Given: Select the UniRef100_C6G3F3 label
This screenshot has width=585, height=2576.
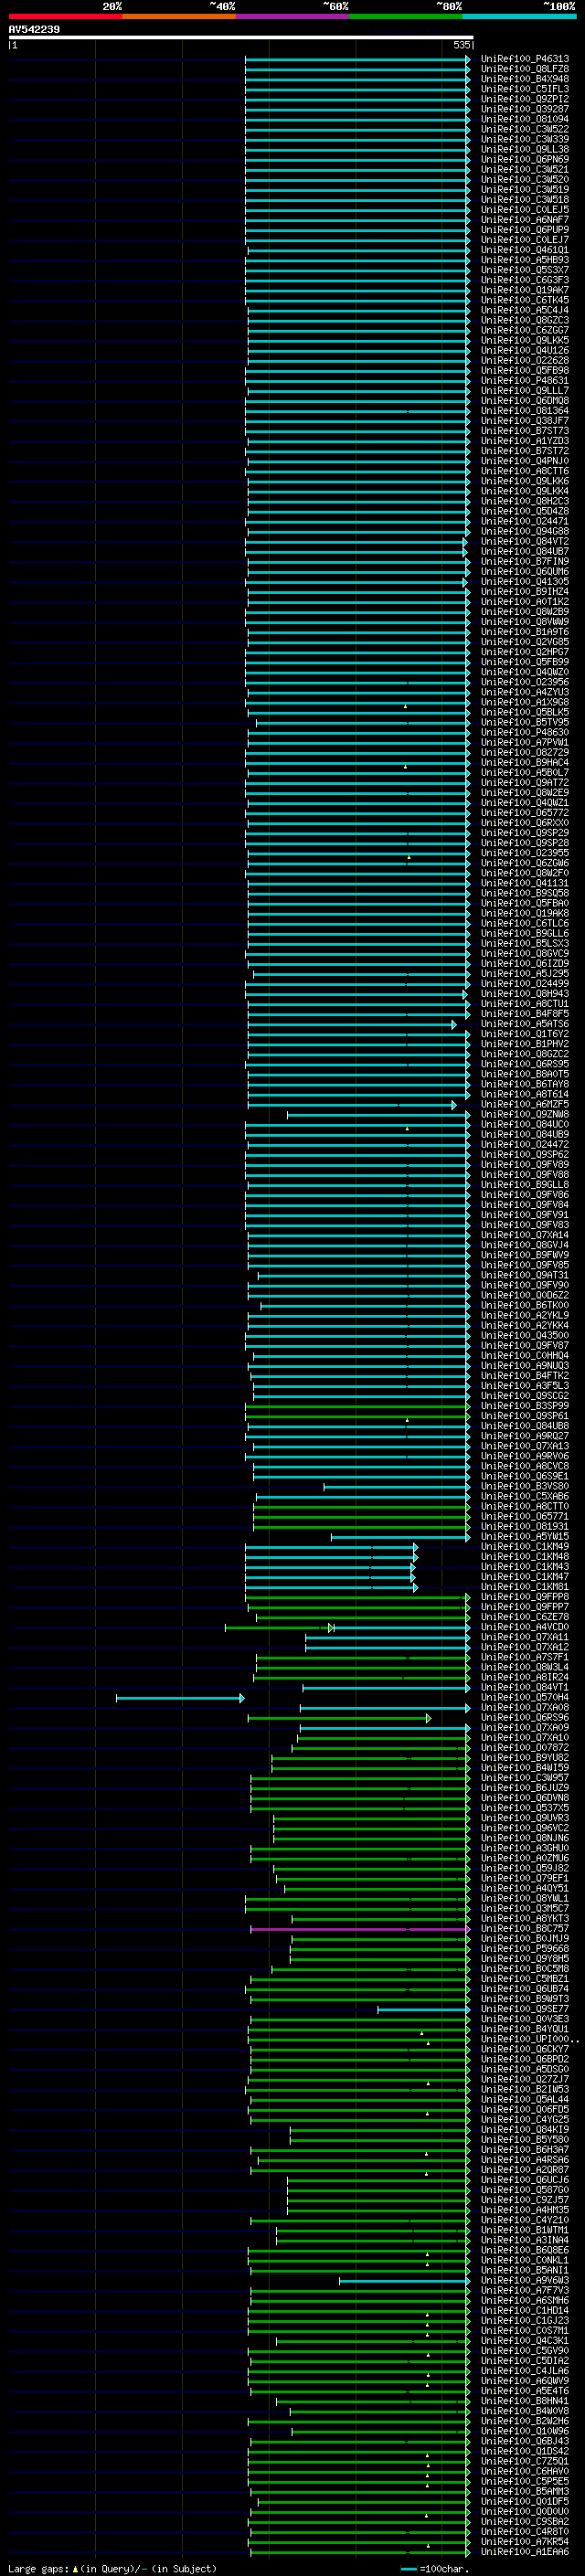Looking at the screenshot, I should 524,280.
